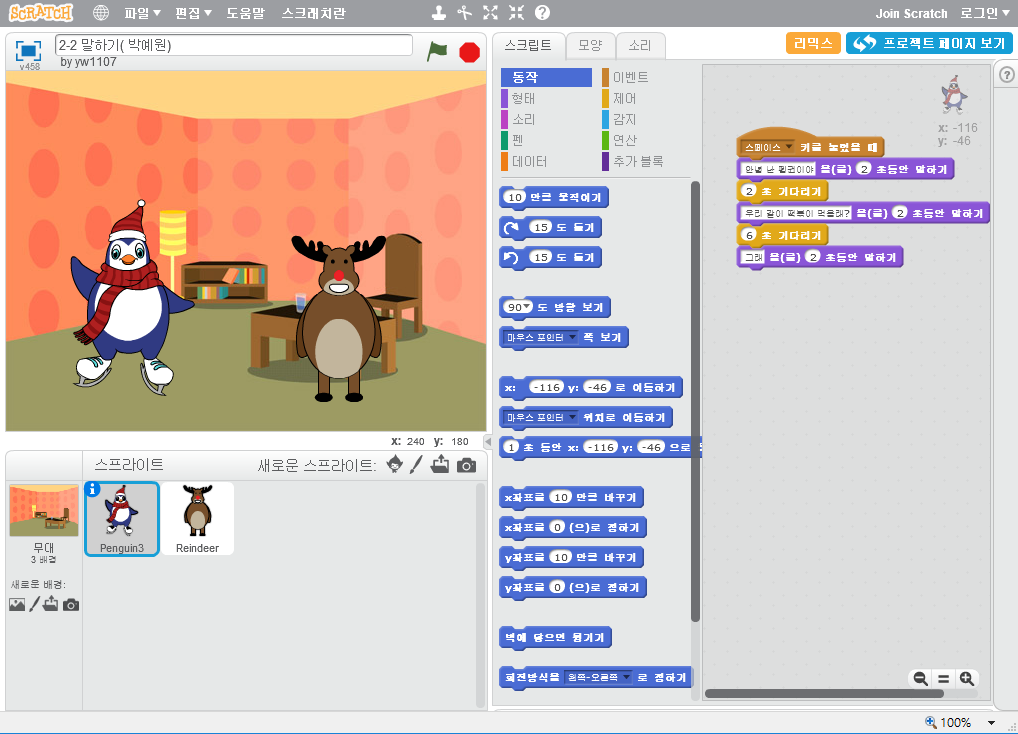
Task: Select the 형태 block category
Action: [523, 98]
